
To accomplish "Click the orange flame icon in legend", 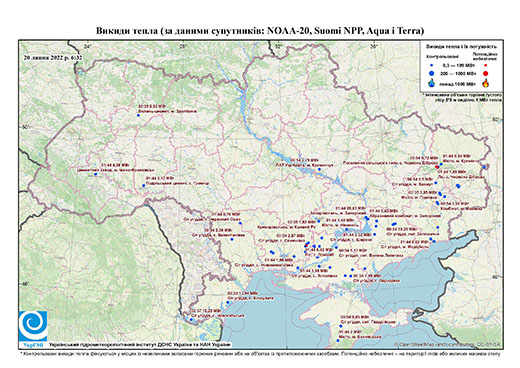I will point(486,83).
